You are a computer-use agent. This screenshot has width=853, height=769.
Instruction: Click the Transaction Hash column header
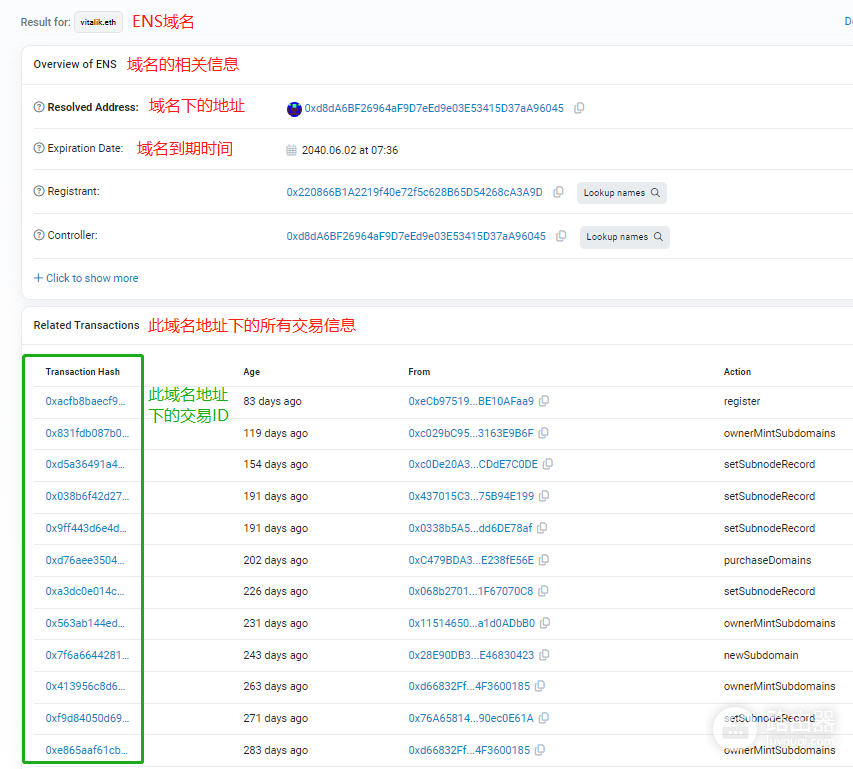coord(83,371)
